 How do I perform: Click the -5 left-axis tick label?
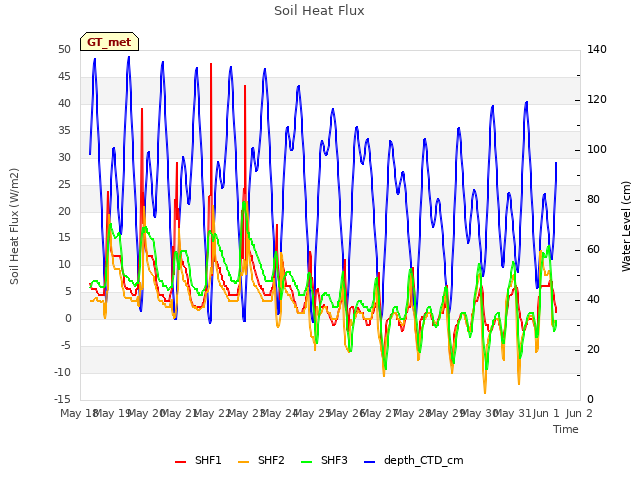[66, 346]
